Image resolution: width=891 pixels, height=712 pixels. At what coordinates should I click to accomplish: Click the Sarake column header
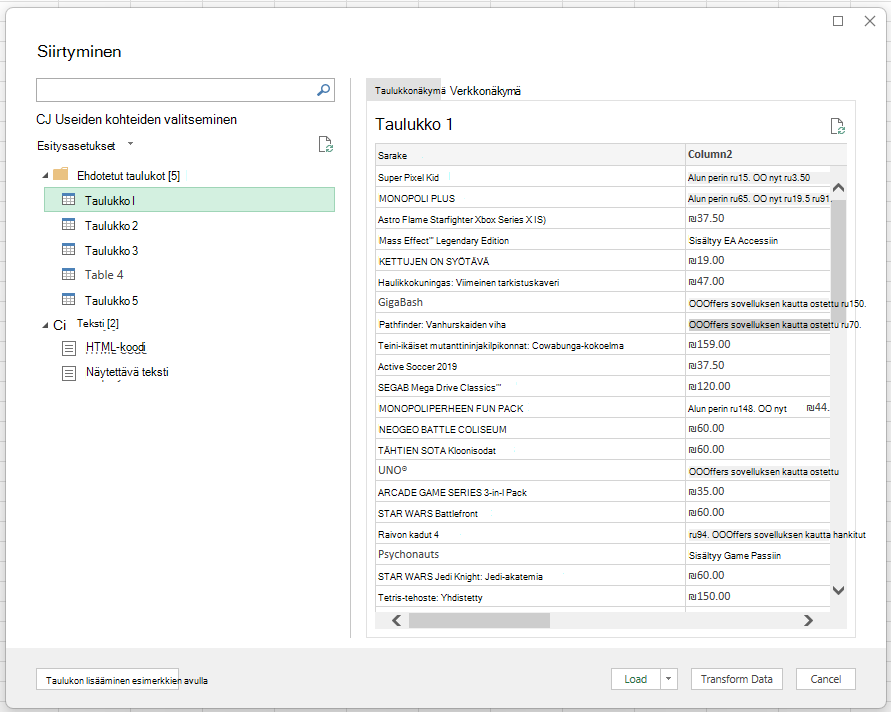[530, 155]
